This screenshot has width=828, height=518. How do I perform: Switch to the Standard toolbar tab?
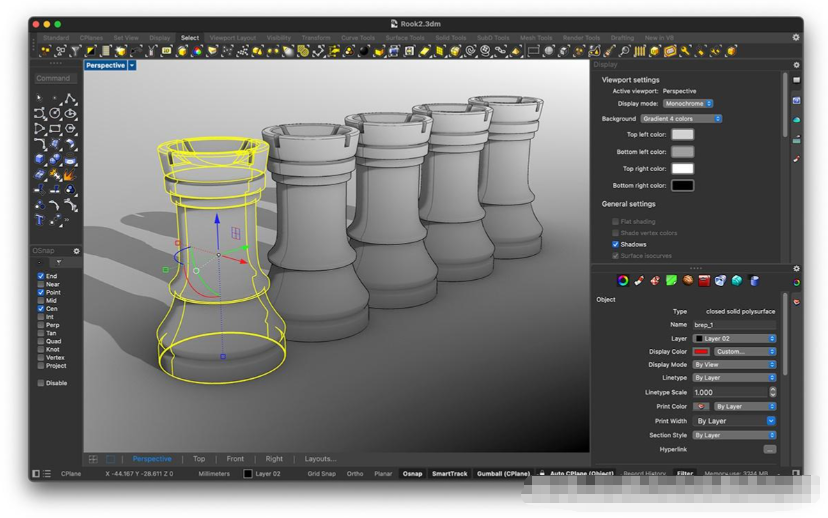(56, 37)
